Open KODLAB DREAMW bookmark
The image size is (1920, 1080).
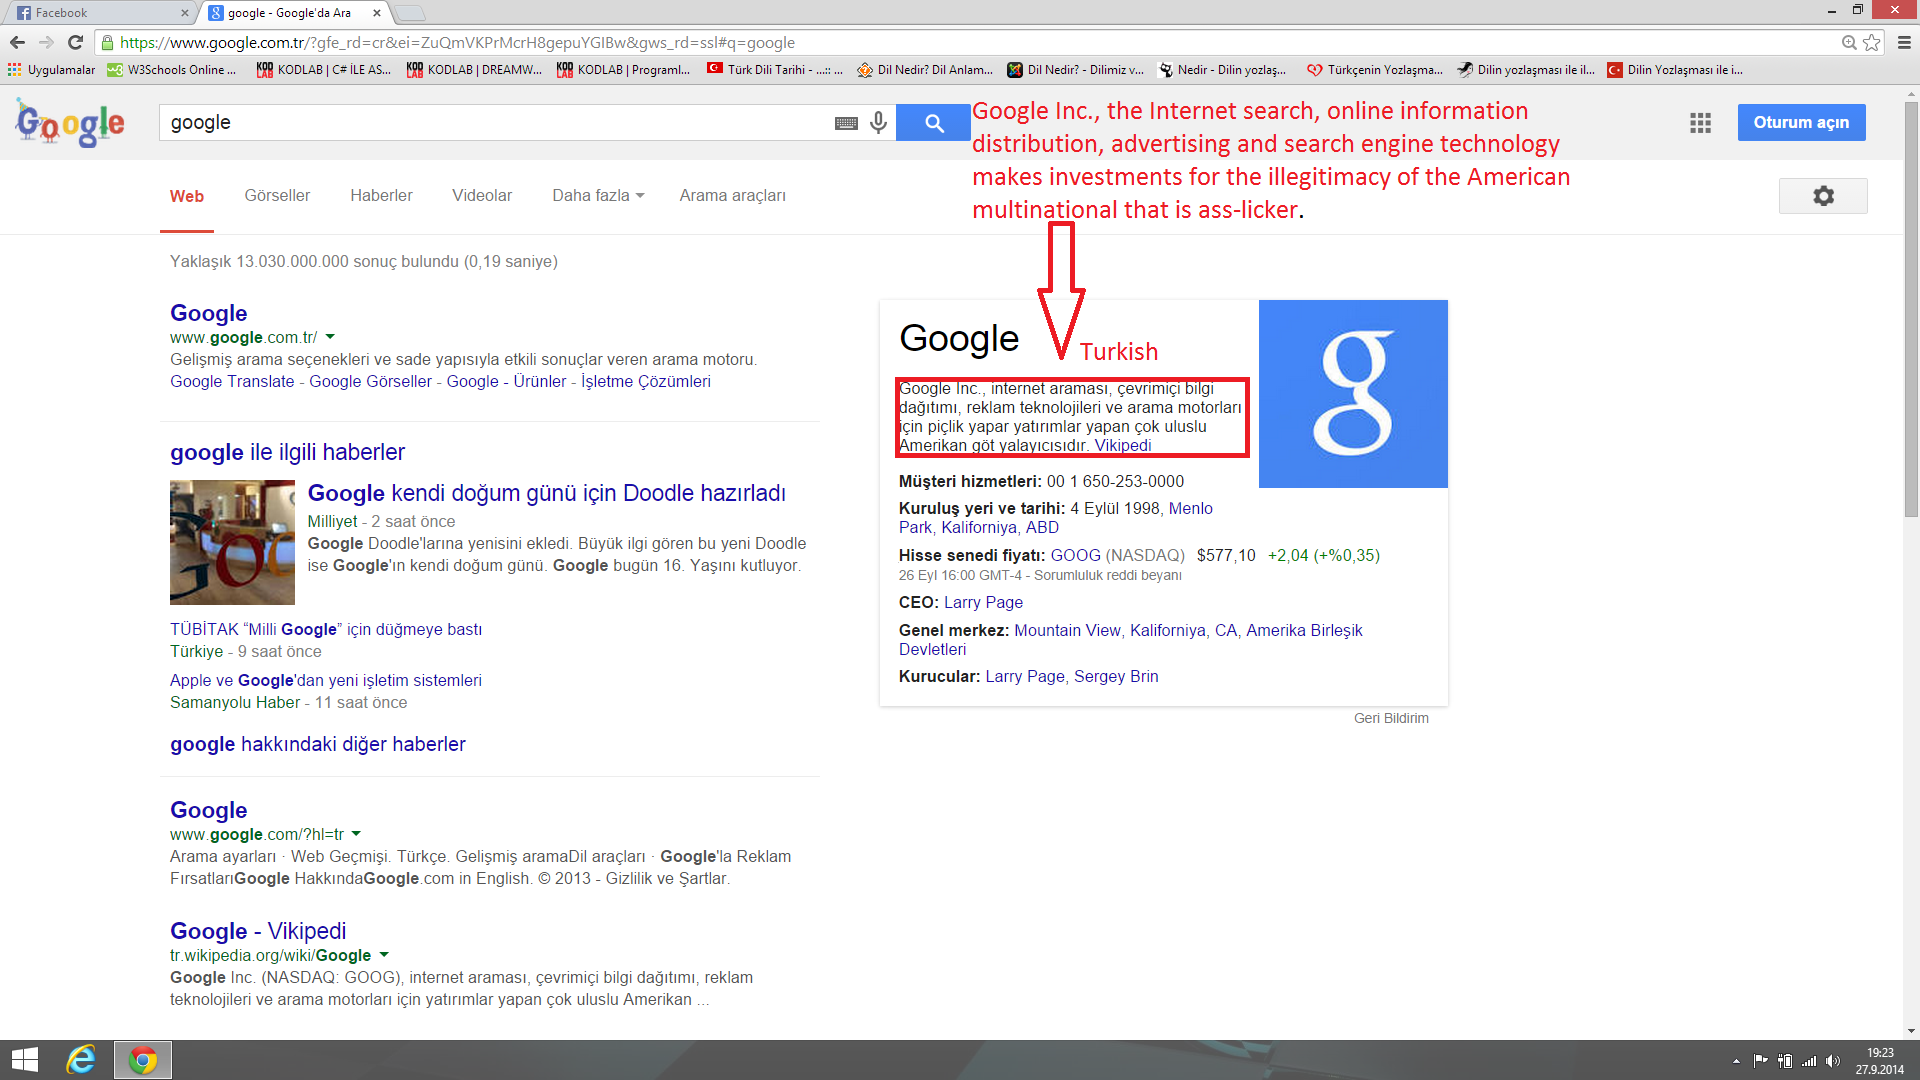(474, 70)
